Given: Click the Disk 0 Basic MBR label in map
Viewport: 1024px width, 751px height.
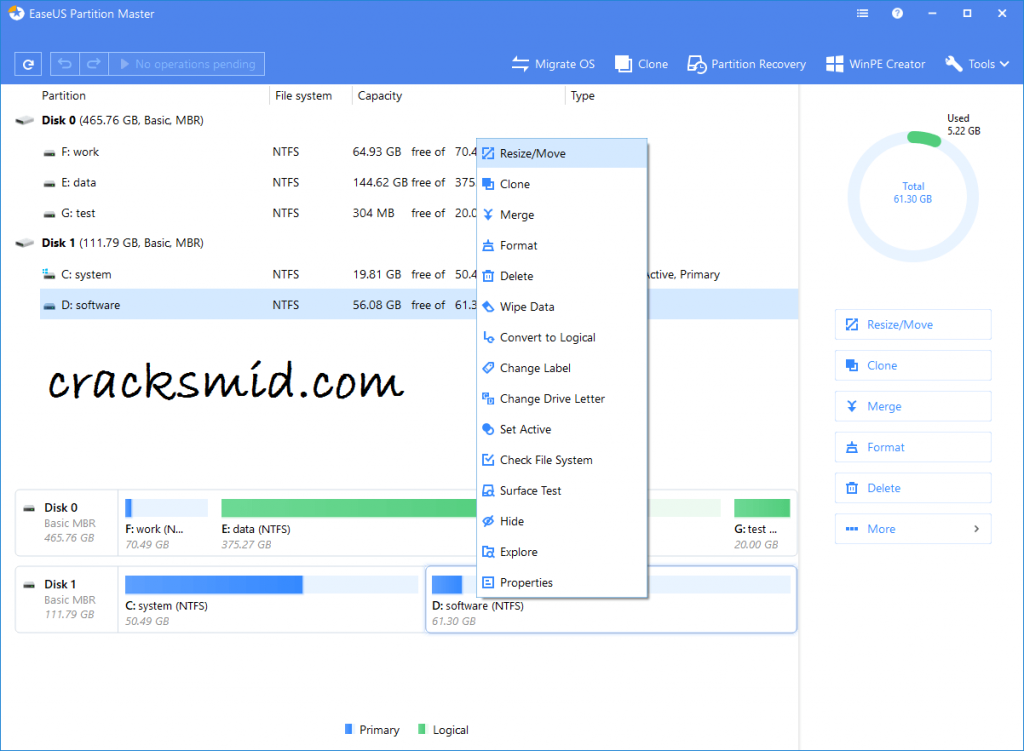Looking at the screenshot, I should coord(67,522).
